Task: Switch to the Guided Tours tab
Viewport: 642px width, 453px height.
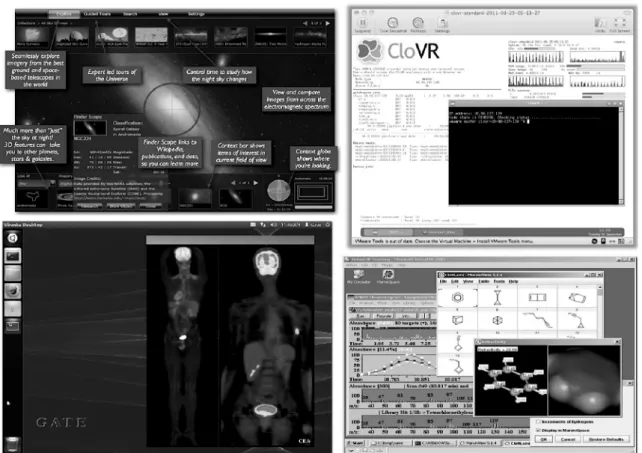Action: (97, 14)
